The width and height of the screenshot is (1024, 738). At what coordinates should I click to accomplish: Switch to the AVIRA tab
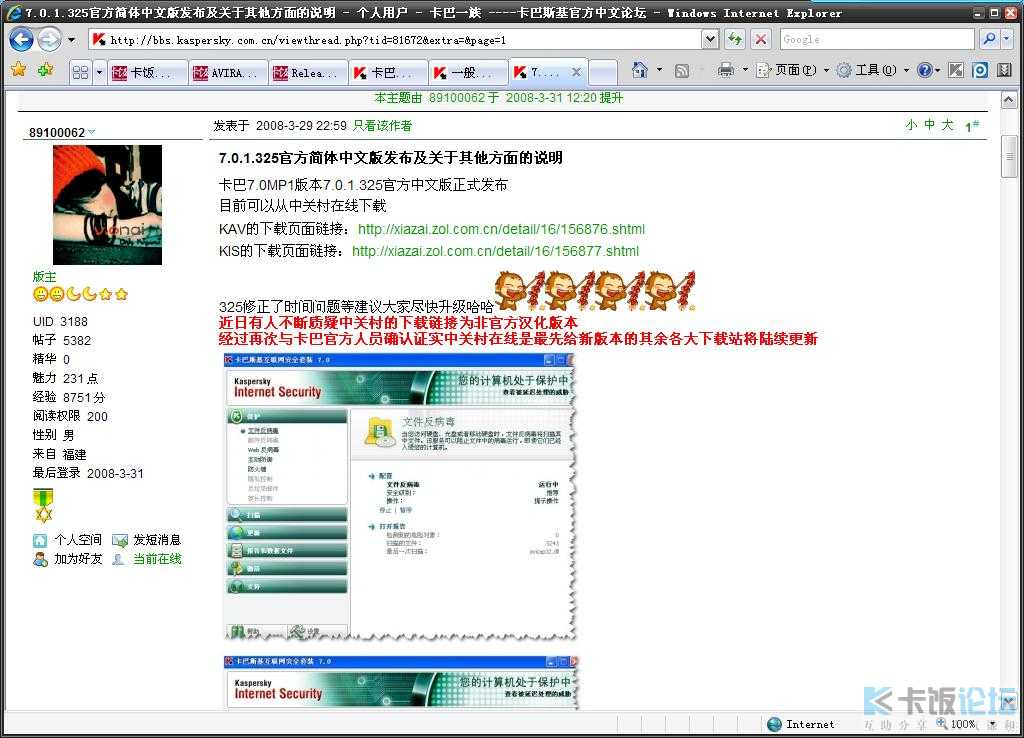coord(227,72)
